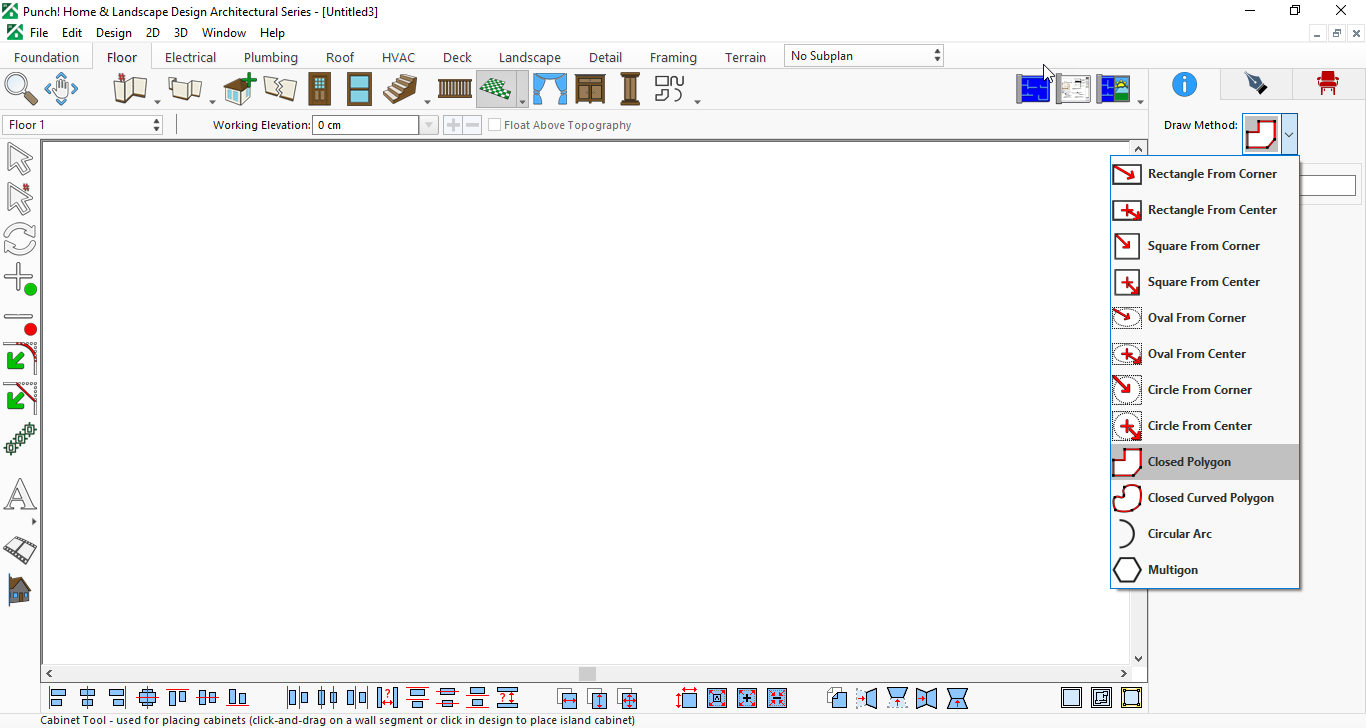Choose the Window tool icon
Viewport: 1366px width, 728px height.
[359, 89]
